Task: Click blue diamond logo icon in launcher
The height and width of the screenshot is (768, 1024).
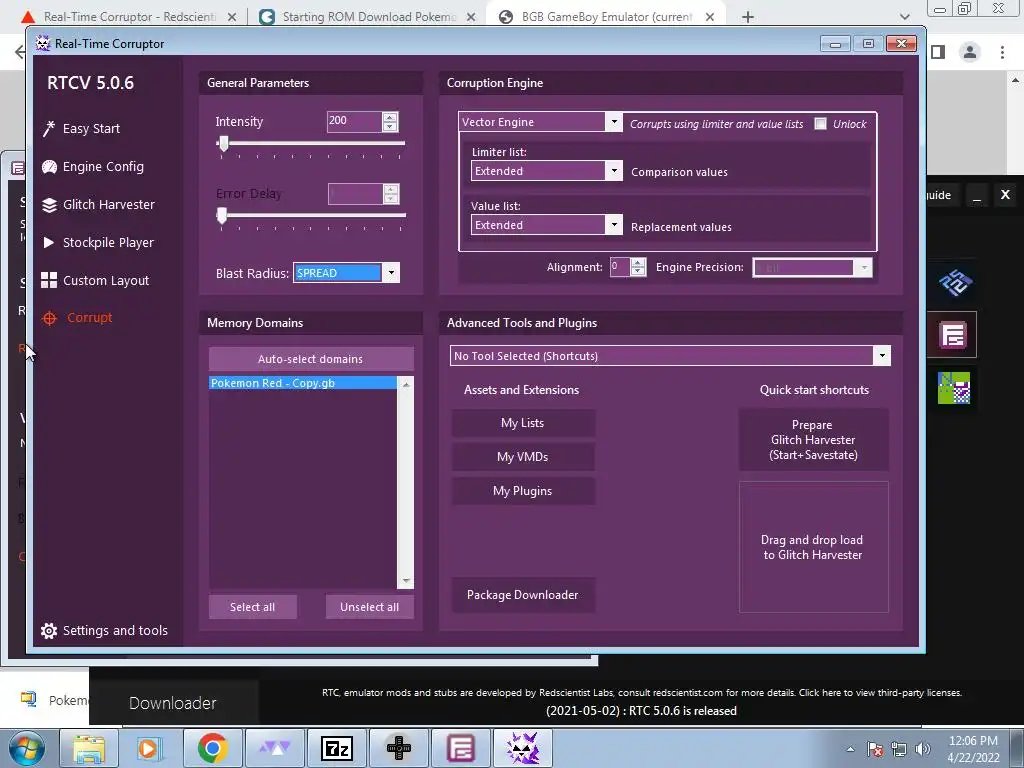Action: [954, 283]
